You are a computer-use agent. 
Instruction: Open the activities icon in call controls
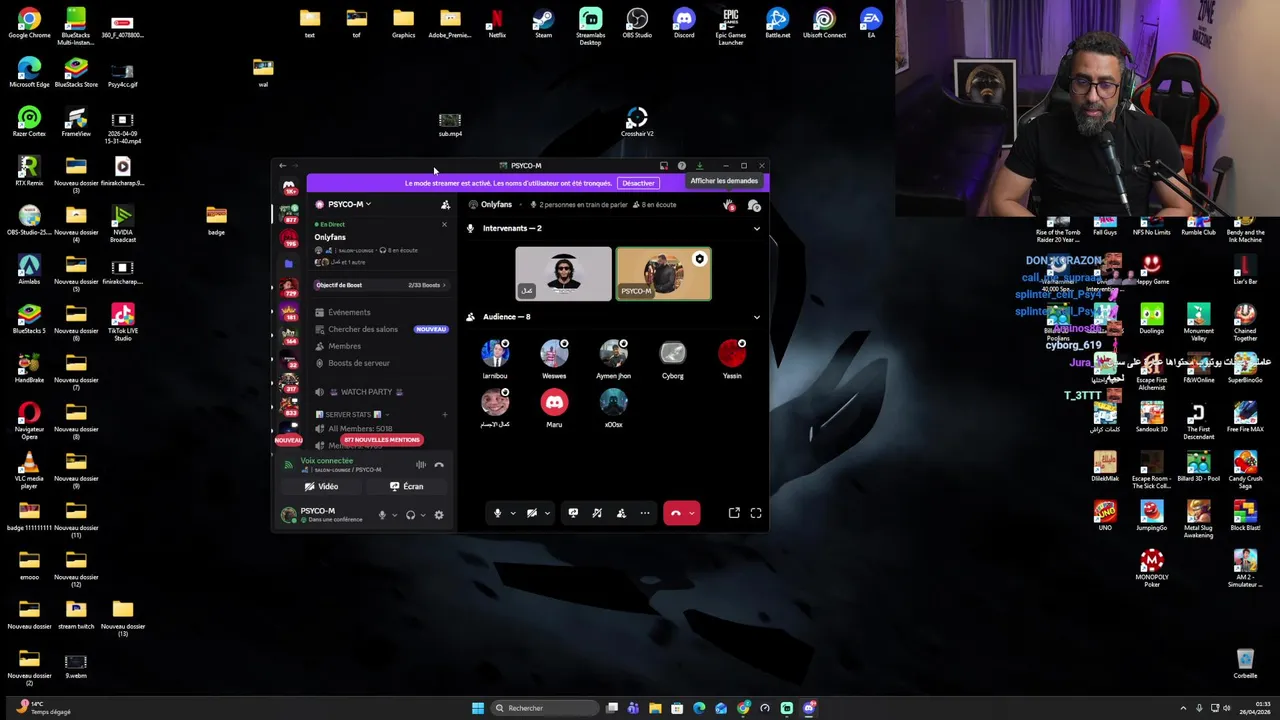(621, 513)
